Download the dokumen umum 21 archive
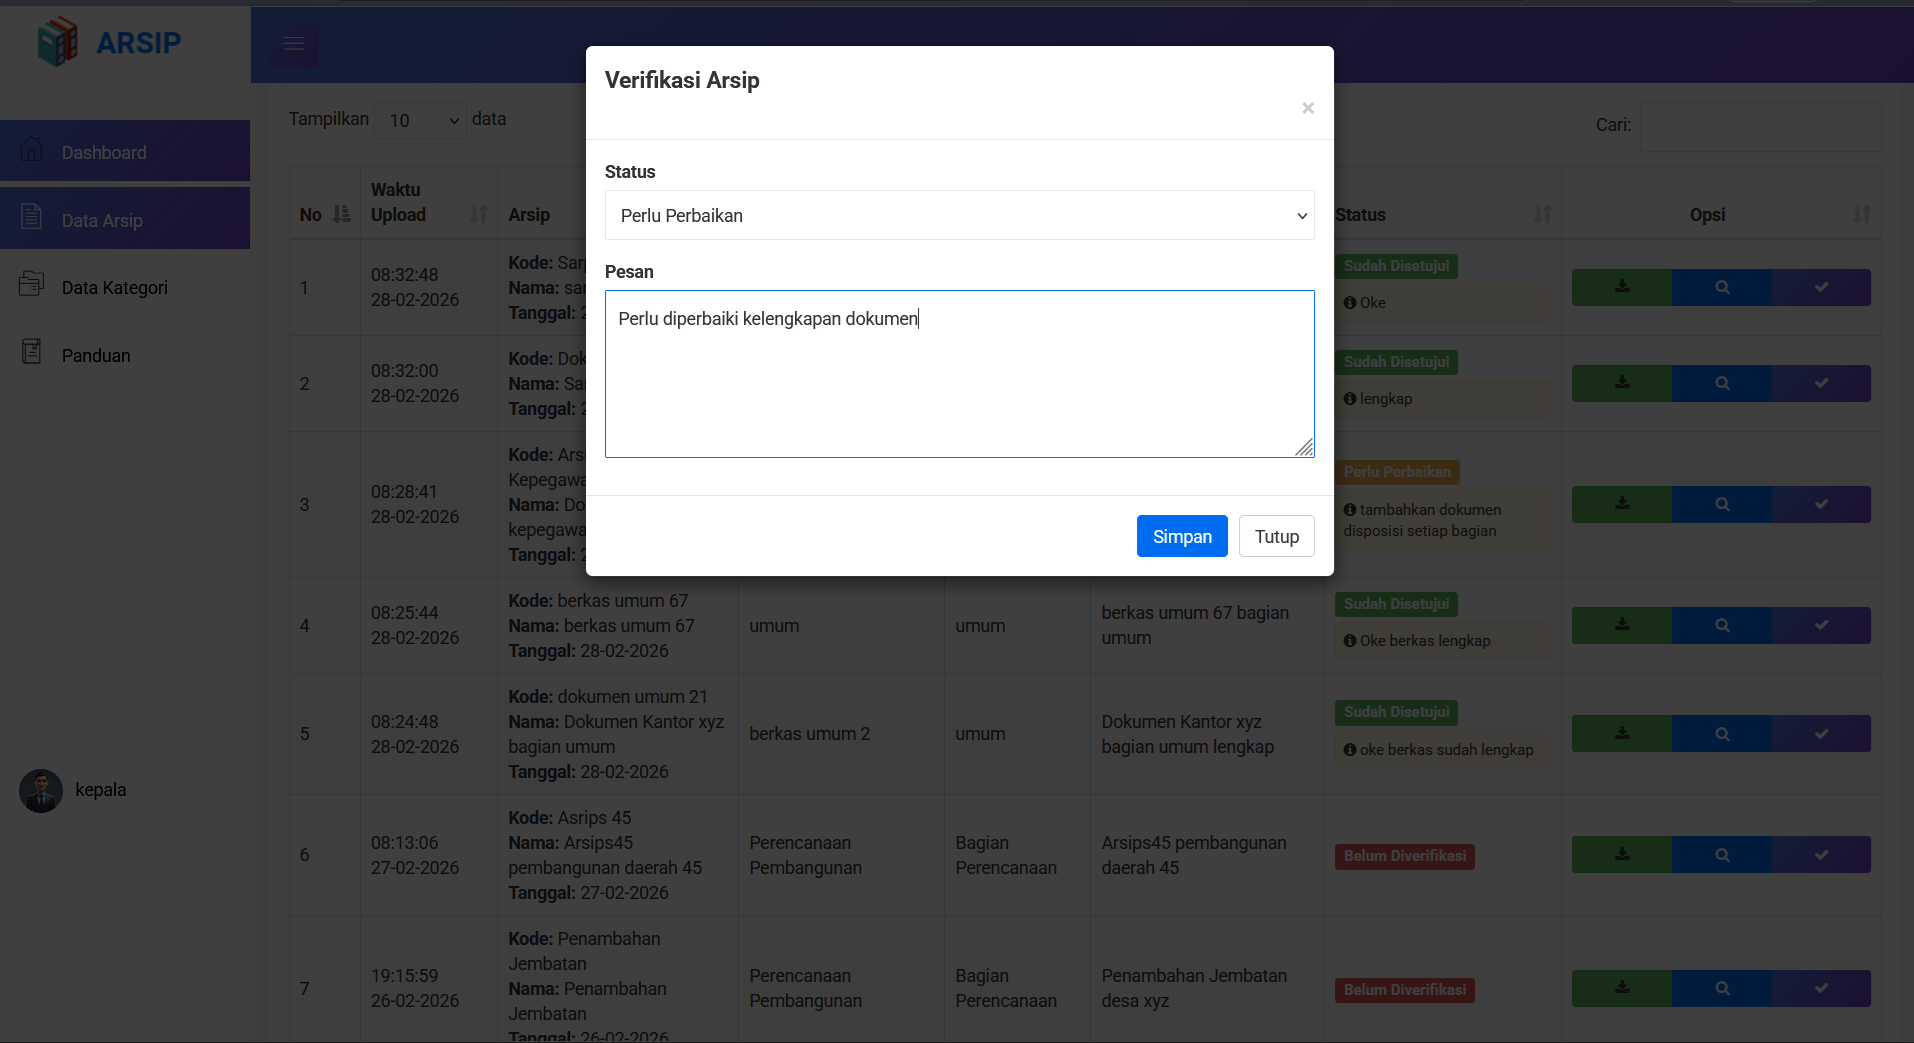This screenshot has height=1043, width=1914. coord(1622,733)
